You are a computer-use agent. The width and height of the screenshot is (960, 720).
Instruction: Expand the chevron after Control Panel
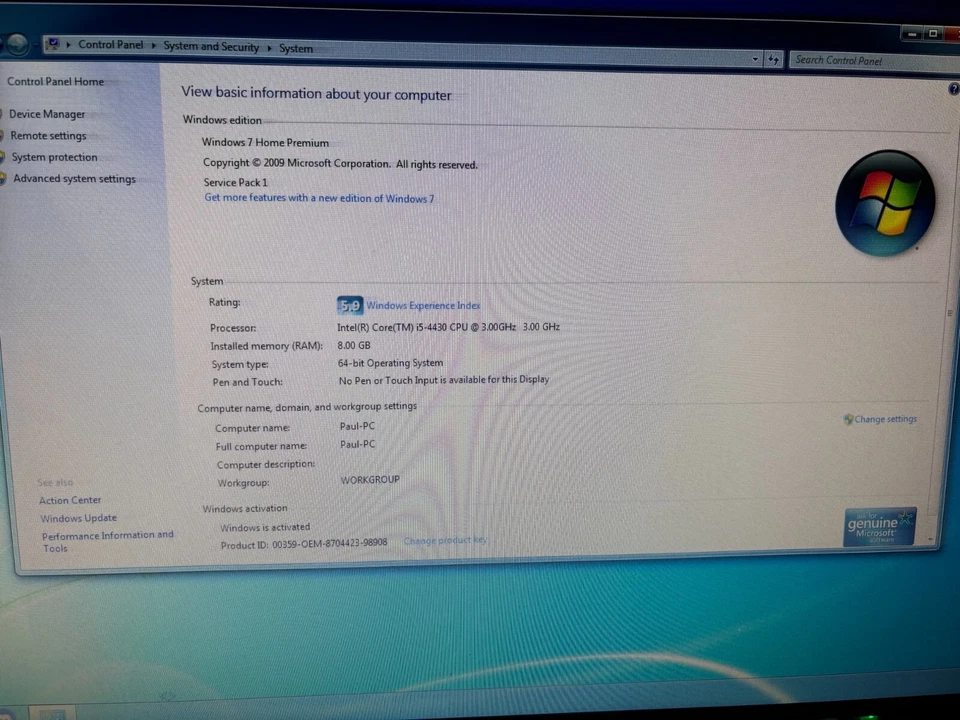pos(152,46)
